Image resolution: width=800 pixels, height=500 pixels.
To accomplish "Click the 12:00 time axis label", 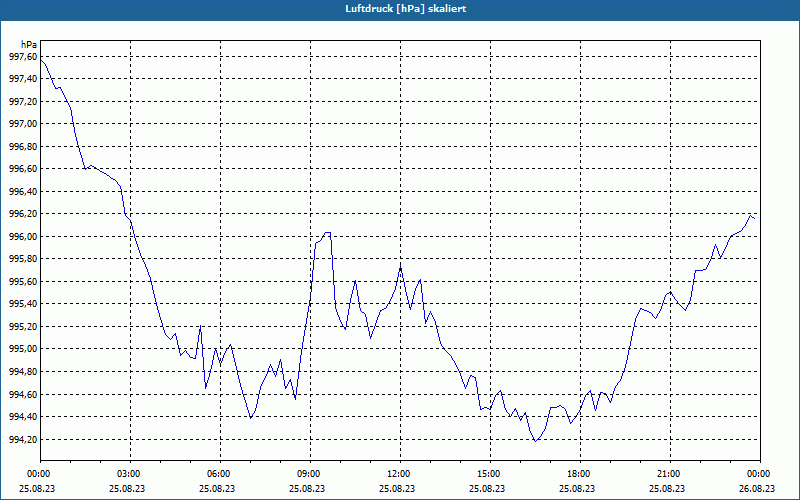I will pyautogui.click(x=400, y=474).
